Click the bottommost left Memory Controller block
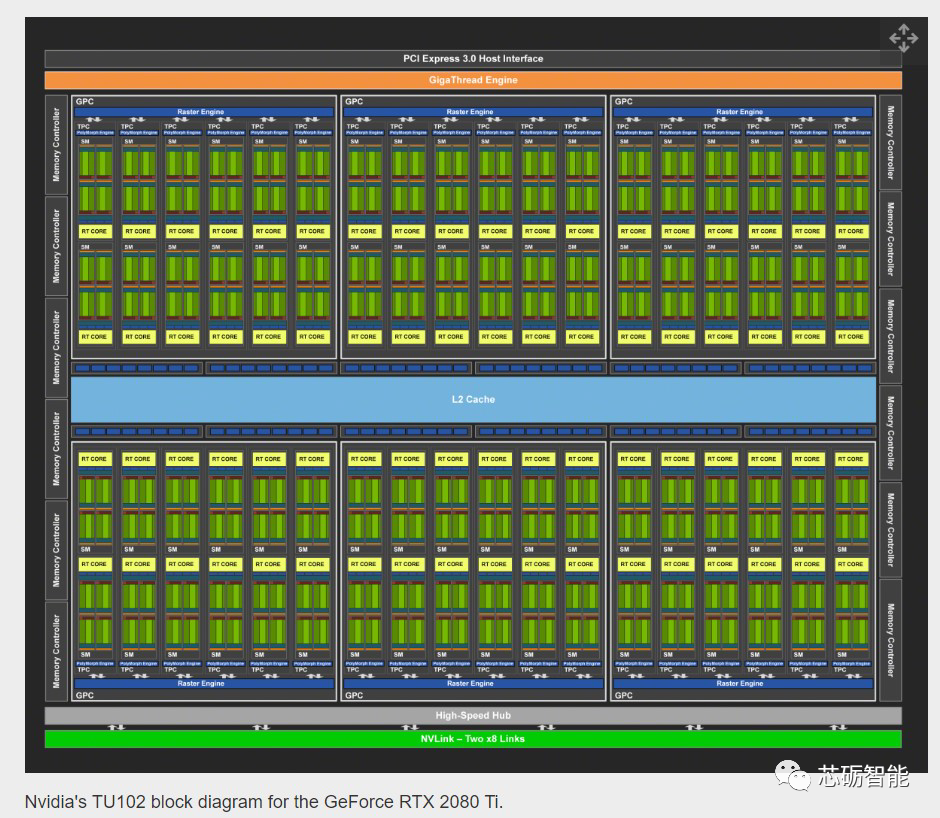940x818 pixels. coord(56,651)
